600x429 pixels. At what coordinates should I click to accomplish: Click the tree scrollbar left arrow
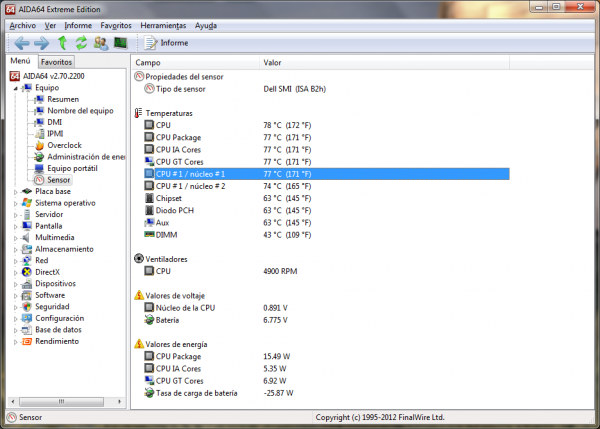click(13, 401)
